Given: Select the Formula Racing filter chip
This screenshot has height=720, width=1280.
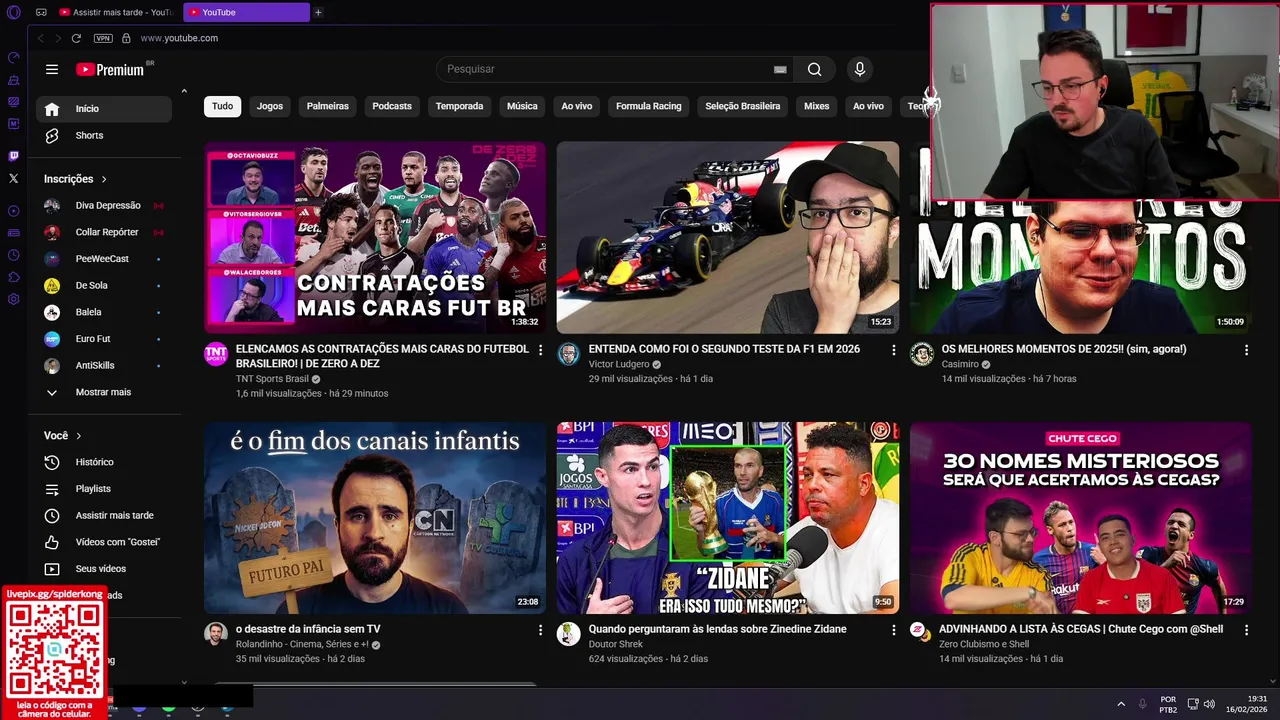Looking at the screenshot, I should point(648,106).
